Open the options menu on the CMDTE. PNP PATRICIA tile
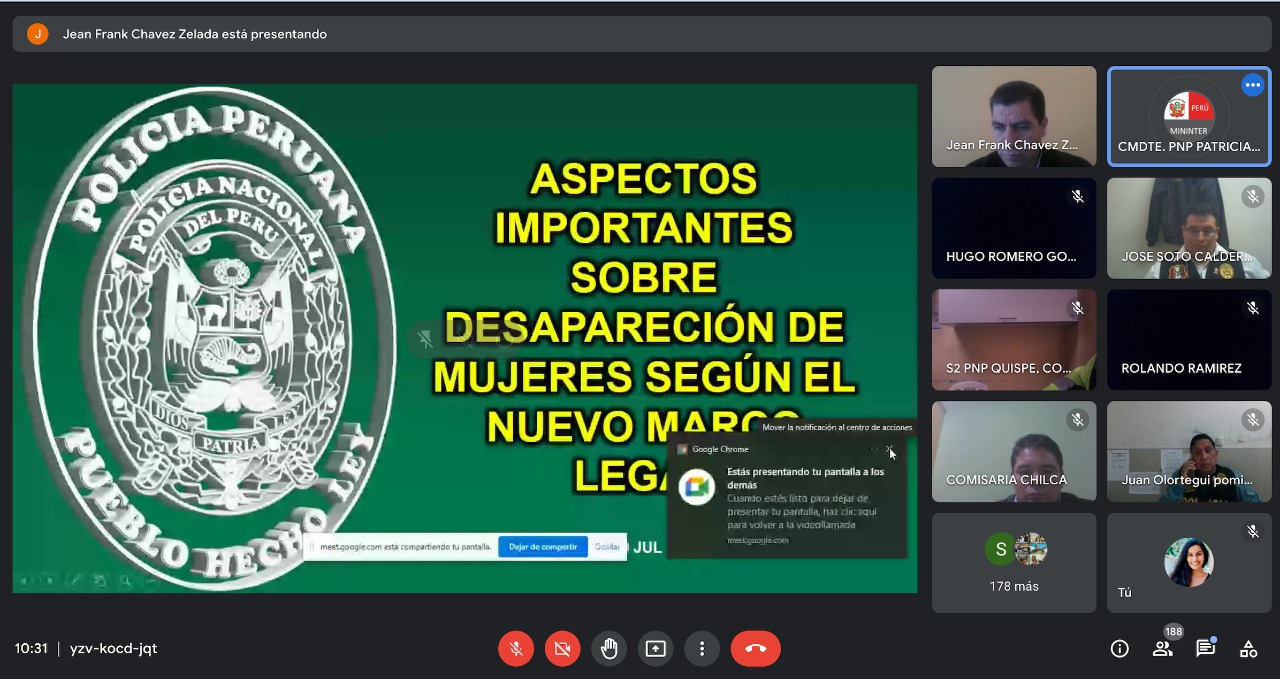This screenshot has height=679, width=1280. (1253, 85)
